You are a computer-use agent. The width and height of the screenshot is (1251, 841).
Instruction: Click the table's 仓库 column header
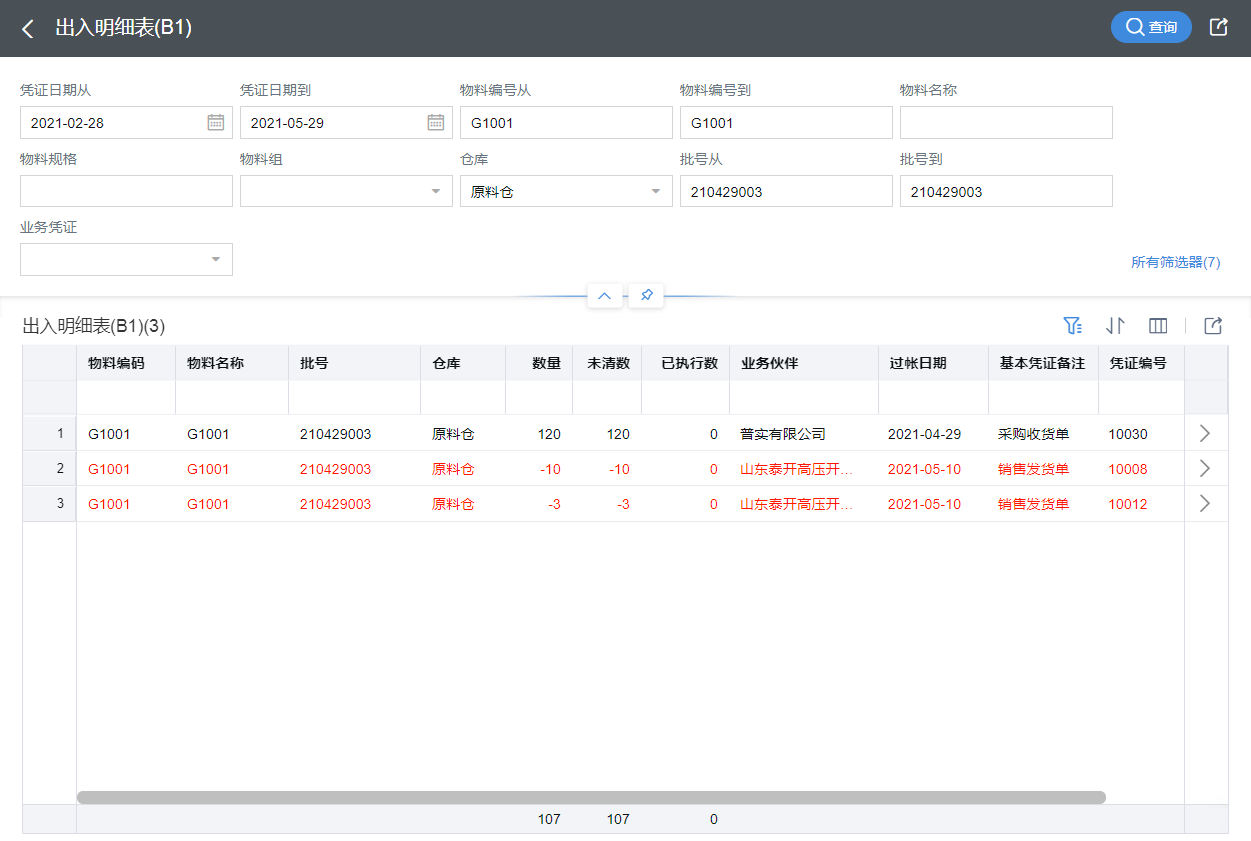(463, 363)
